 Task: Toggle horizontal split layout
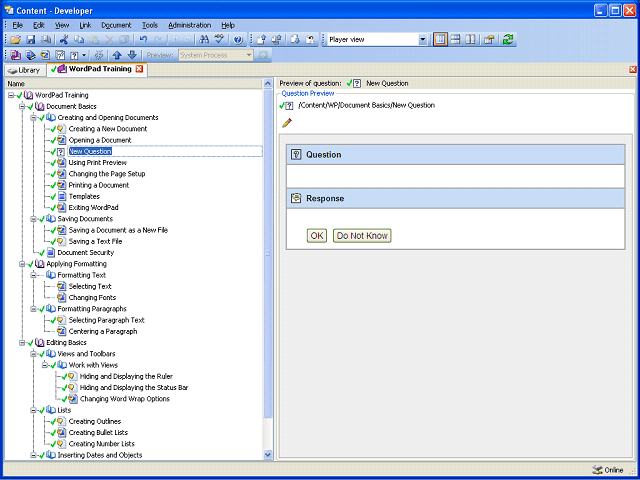point(456,40)
